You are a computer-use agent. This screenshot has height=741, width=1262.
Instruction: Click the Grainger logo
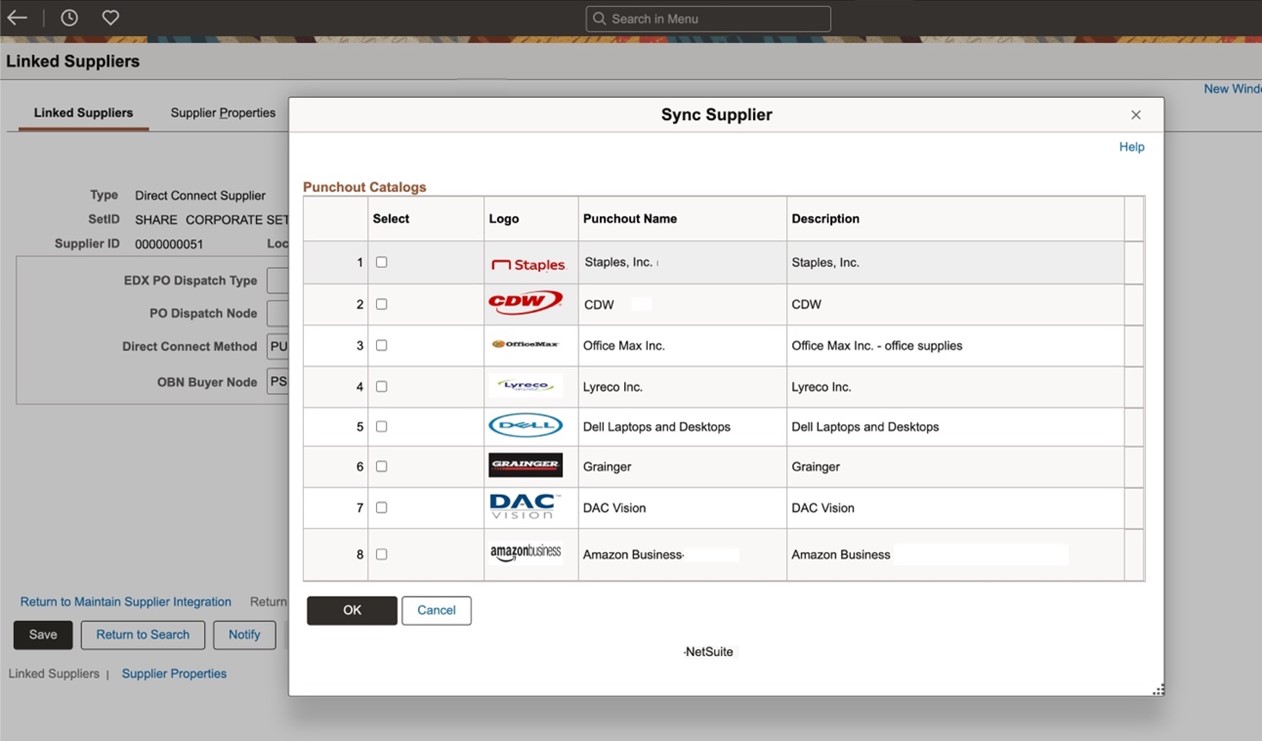pos(525,465)
